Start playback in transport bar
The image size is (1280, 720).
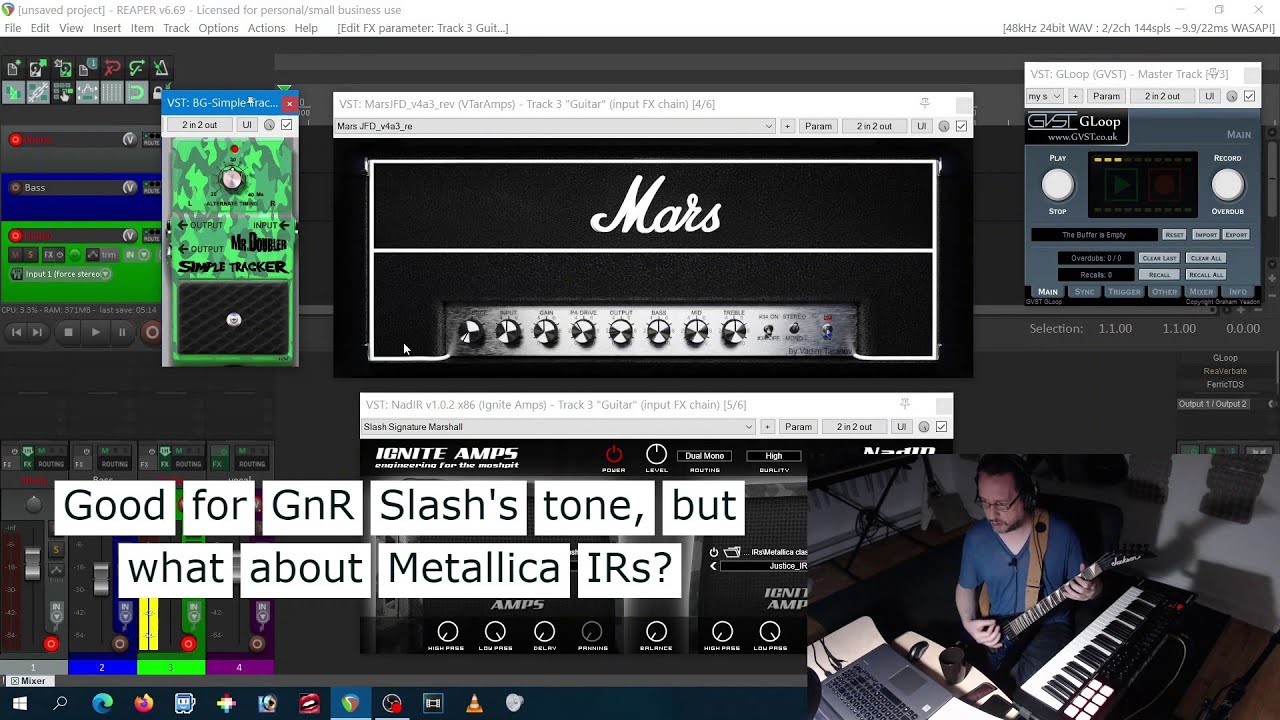[x=95, y=332]
